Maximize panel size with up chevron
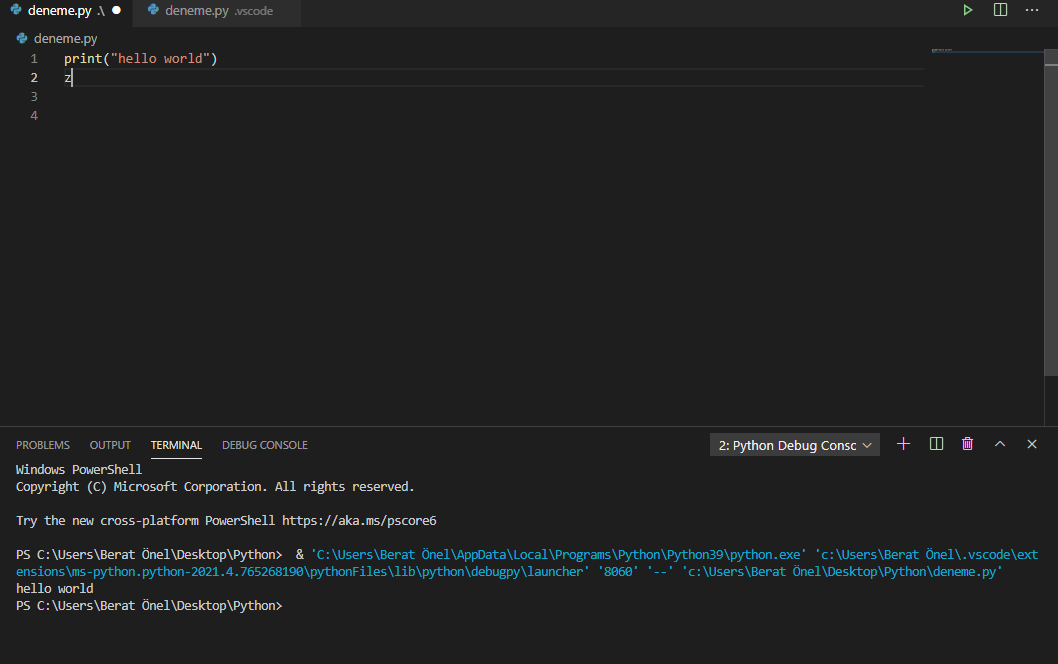Screen dimensions: 1058x664 (999, 444)
